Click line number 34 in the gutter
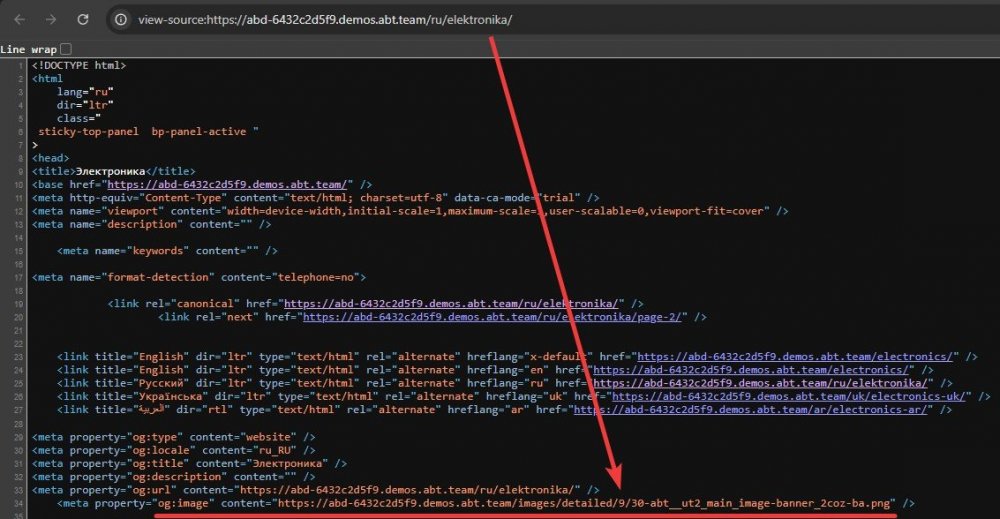 point(18,503)
